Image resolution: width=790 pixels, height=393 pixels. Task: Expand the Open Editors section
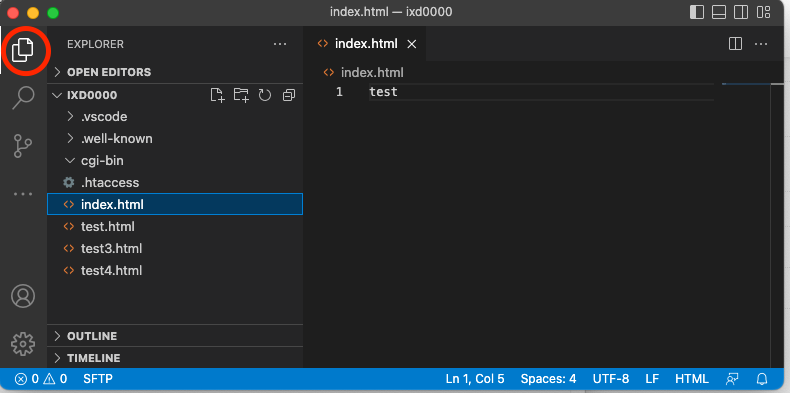pos(175,72)
